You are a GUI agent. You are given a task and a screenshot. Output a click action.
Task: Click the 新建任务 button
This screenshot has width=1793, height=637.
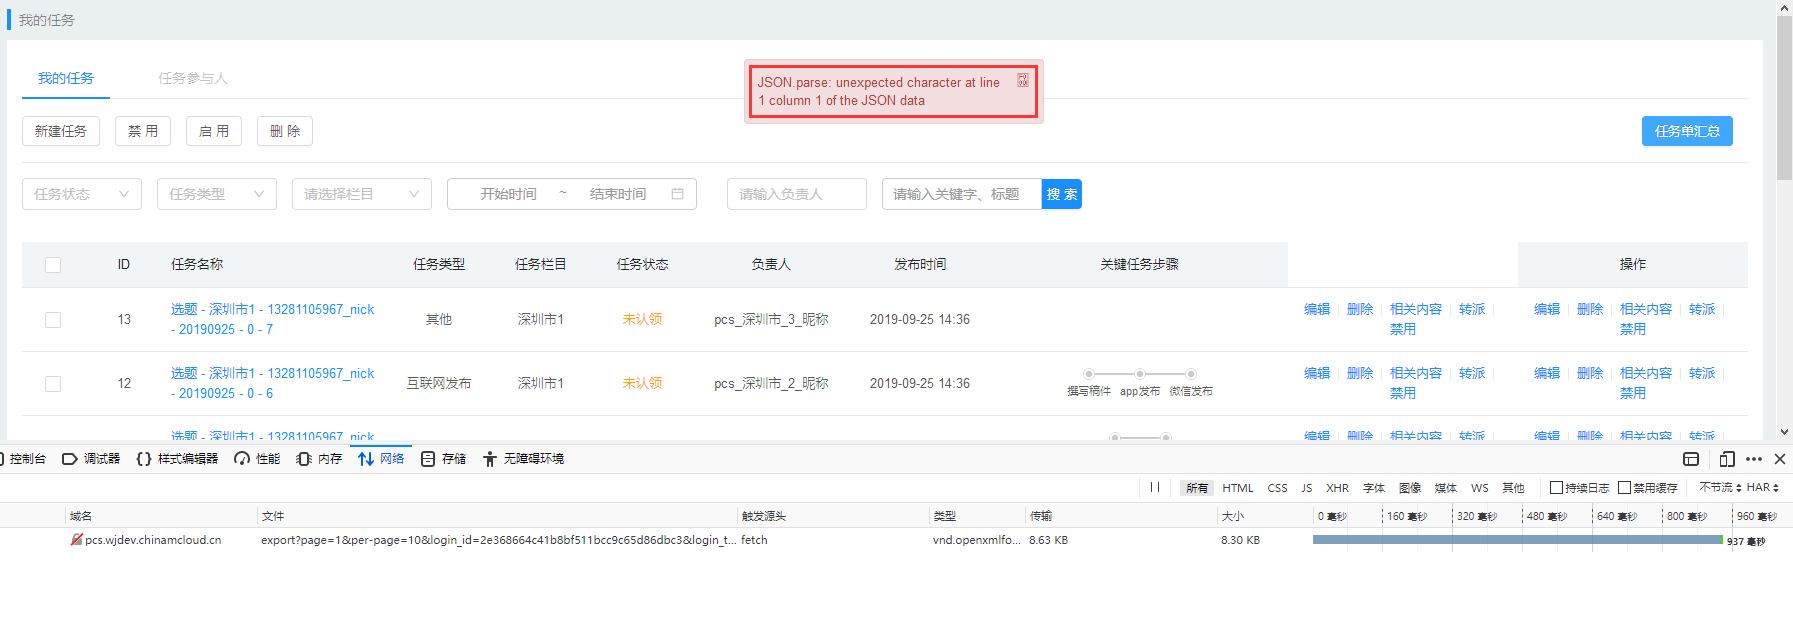(x=61, y=131)
